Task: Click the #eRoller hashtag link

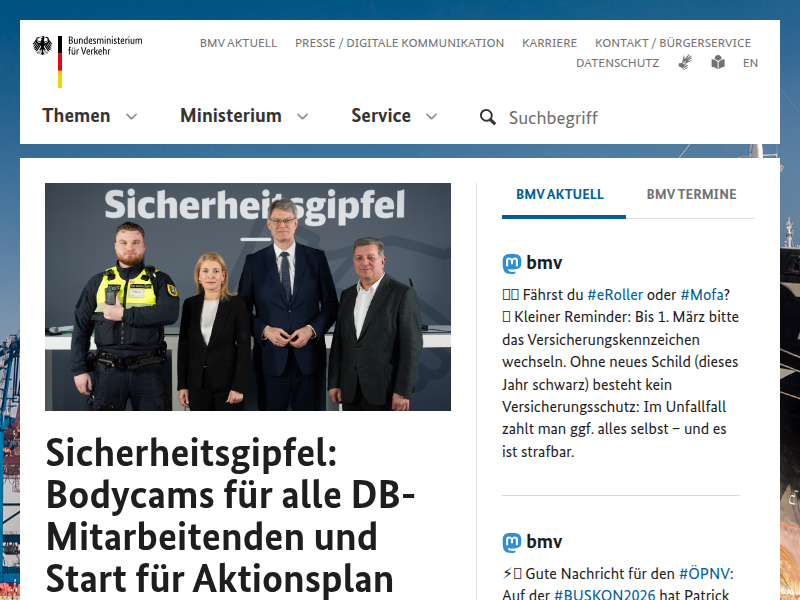Action: (x=615, y=294)
